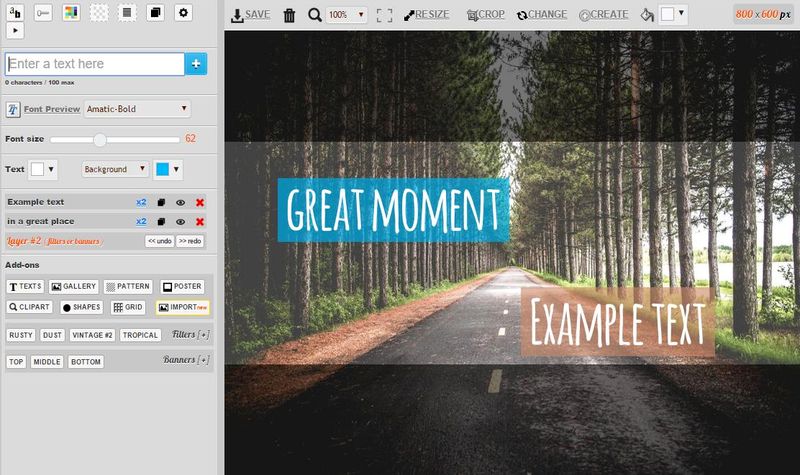Click the trash bin icon
This screenshot has height=475, width=800.
tap(289, 15)
